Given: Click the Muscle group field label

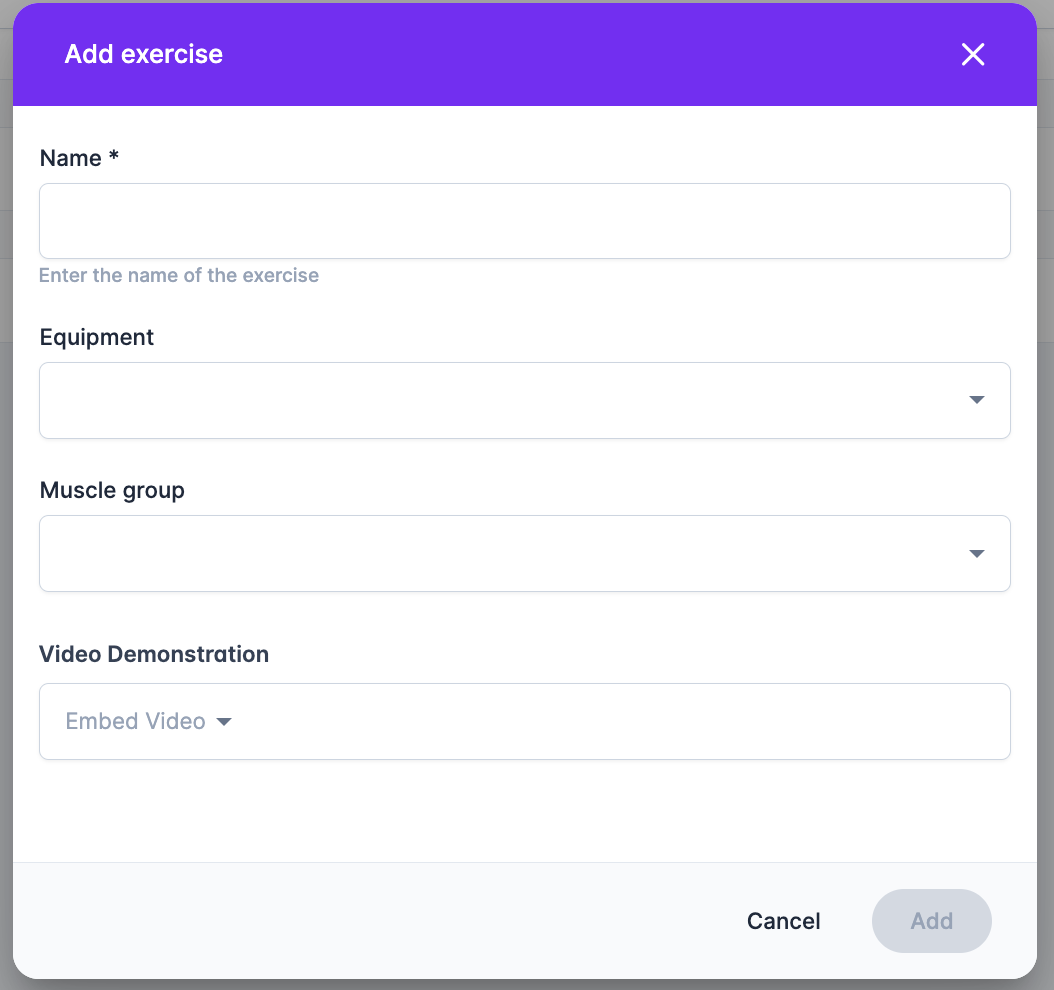Looking at the screenshot, I should 112,490.
